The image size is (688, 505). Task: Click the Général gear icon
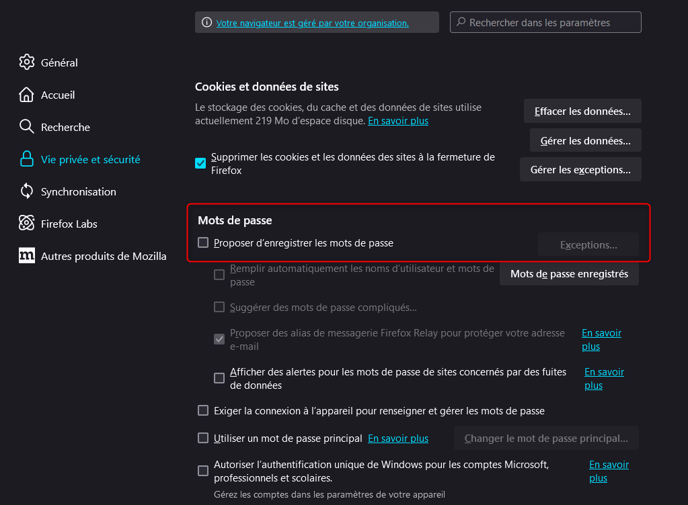(26, 62)
